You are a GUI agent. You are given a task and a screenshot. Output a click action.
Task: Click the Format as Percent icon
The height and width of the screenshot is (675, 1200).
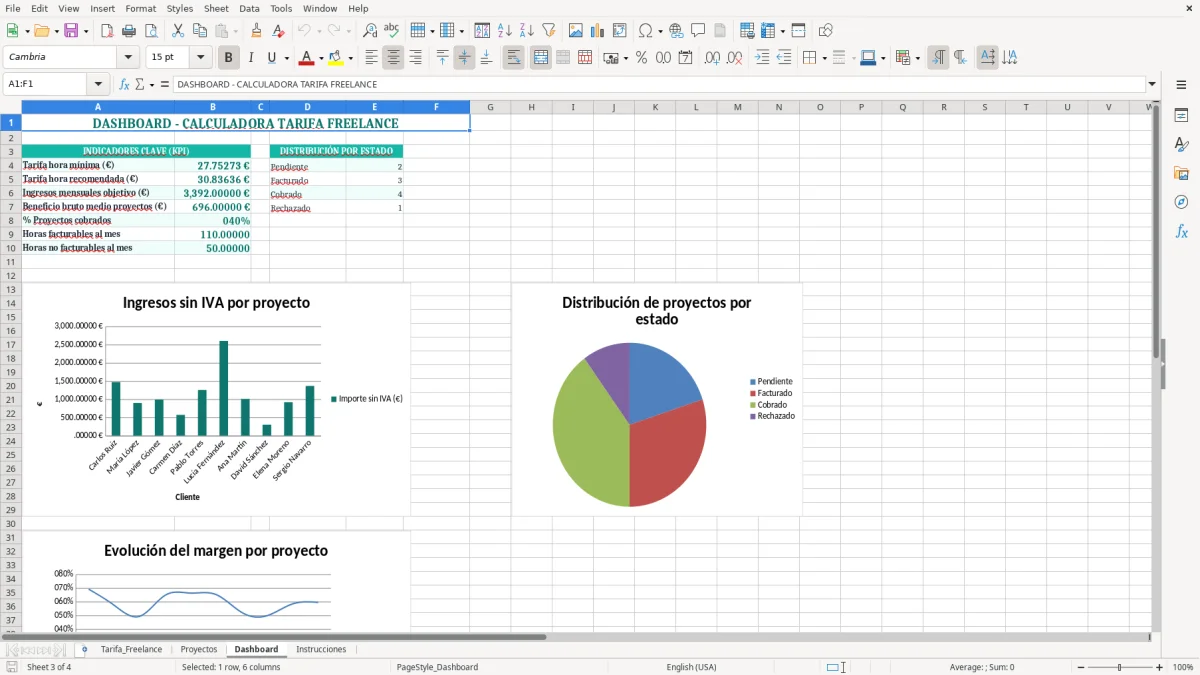641,58
